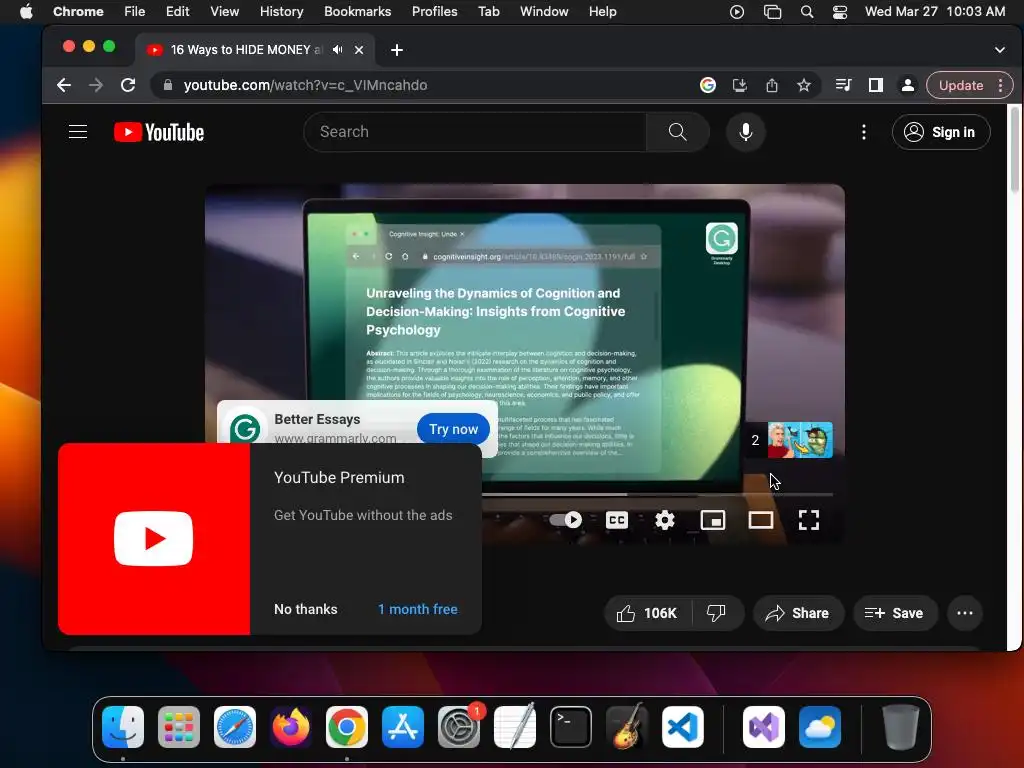Open Control Center in menu bar
Viewport: 1024px width, 768px height.
(840, 12)
